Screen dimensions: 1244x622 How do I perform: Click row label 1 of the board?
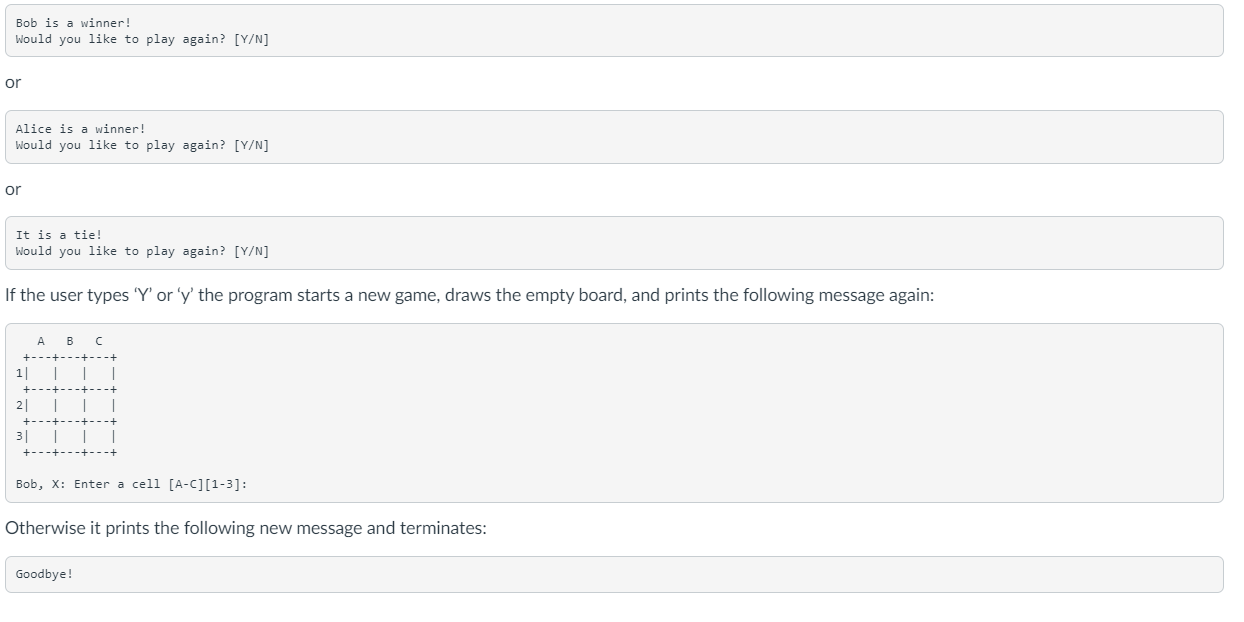19,372
